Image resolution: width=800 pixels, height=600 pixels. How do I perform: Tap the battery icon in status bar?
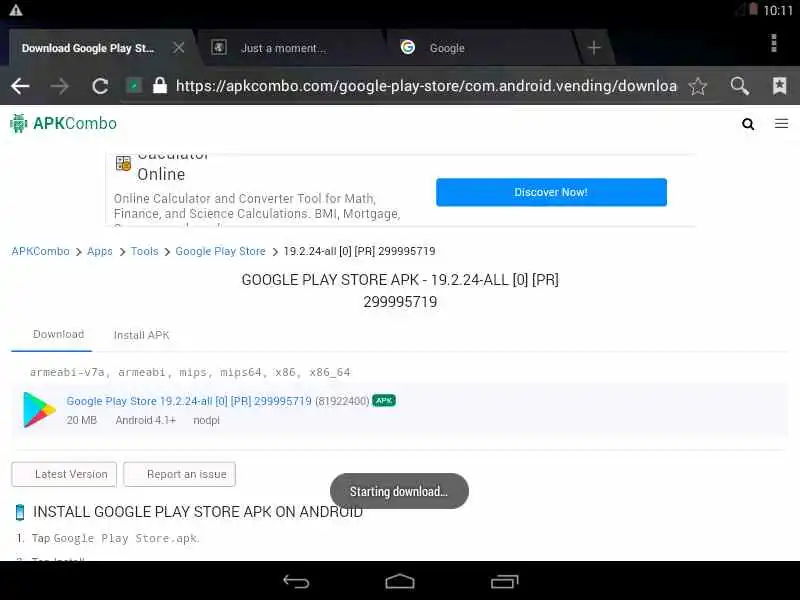(753, 9)
